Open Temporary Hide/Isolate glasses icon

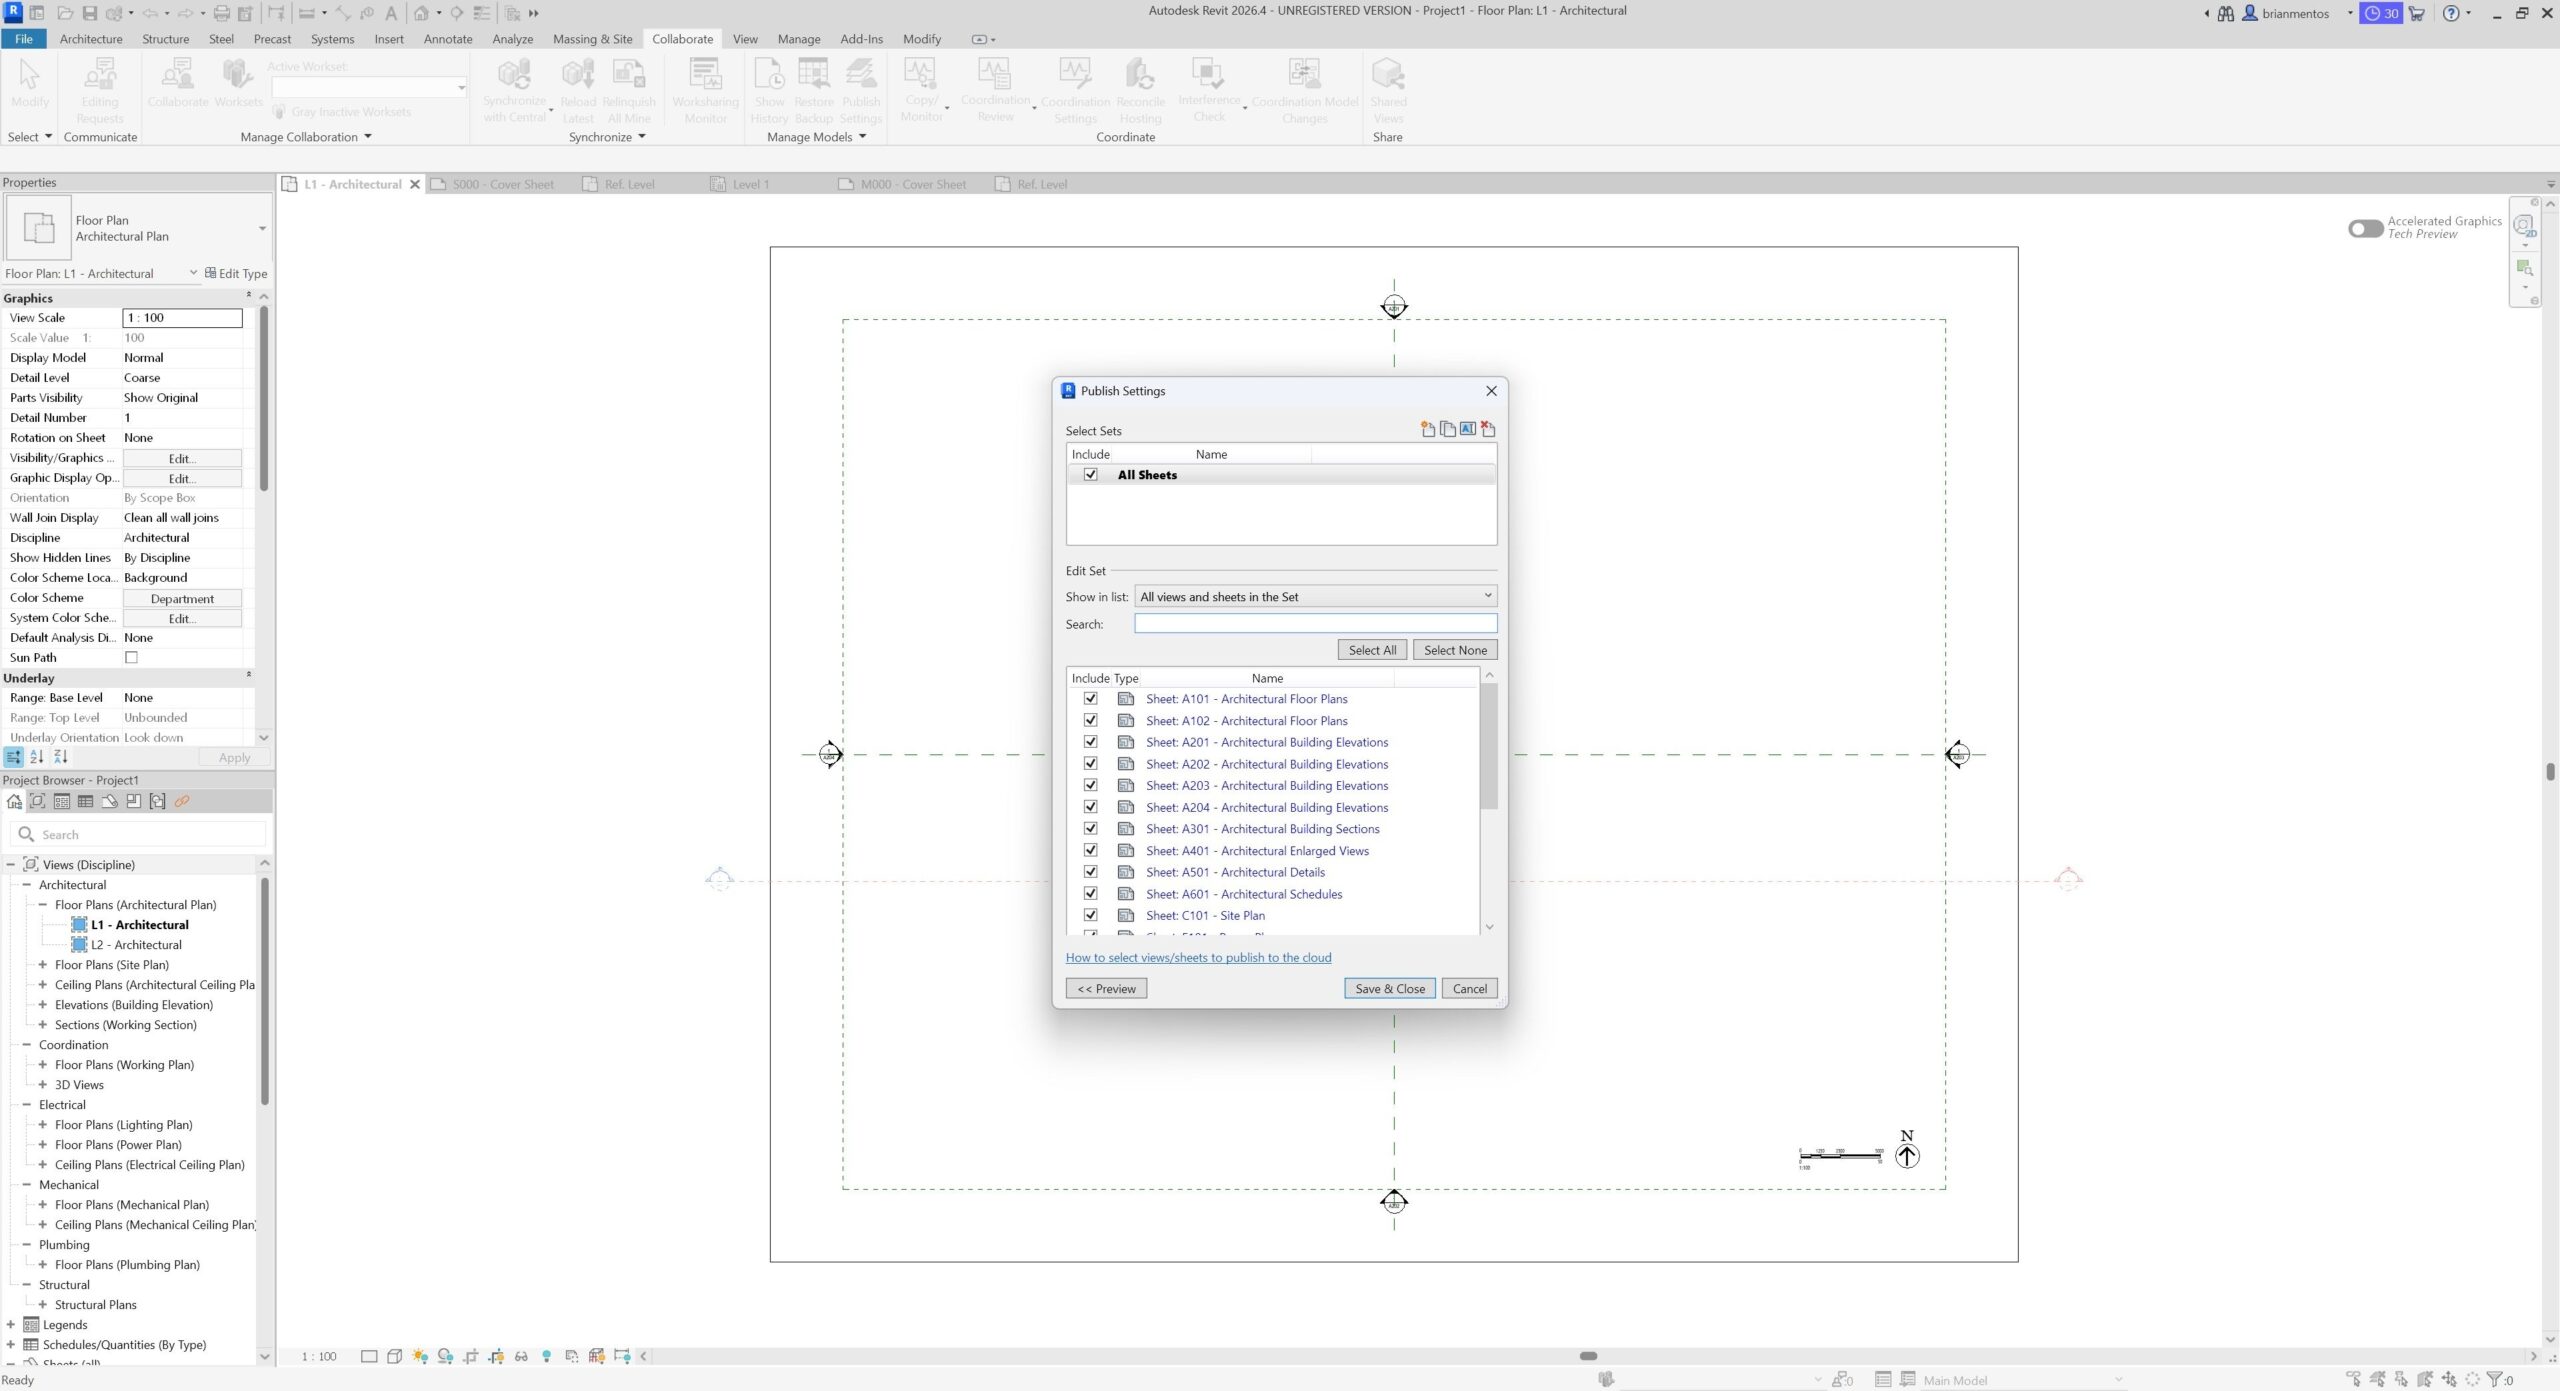click(521, 1357)
